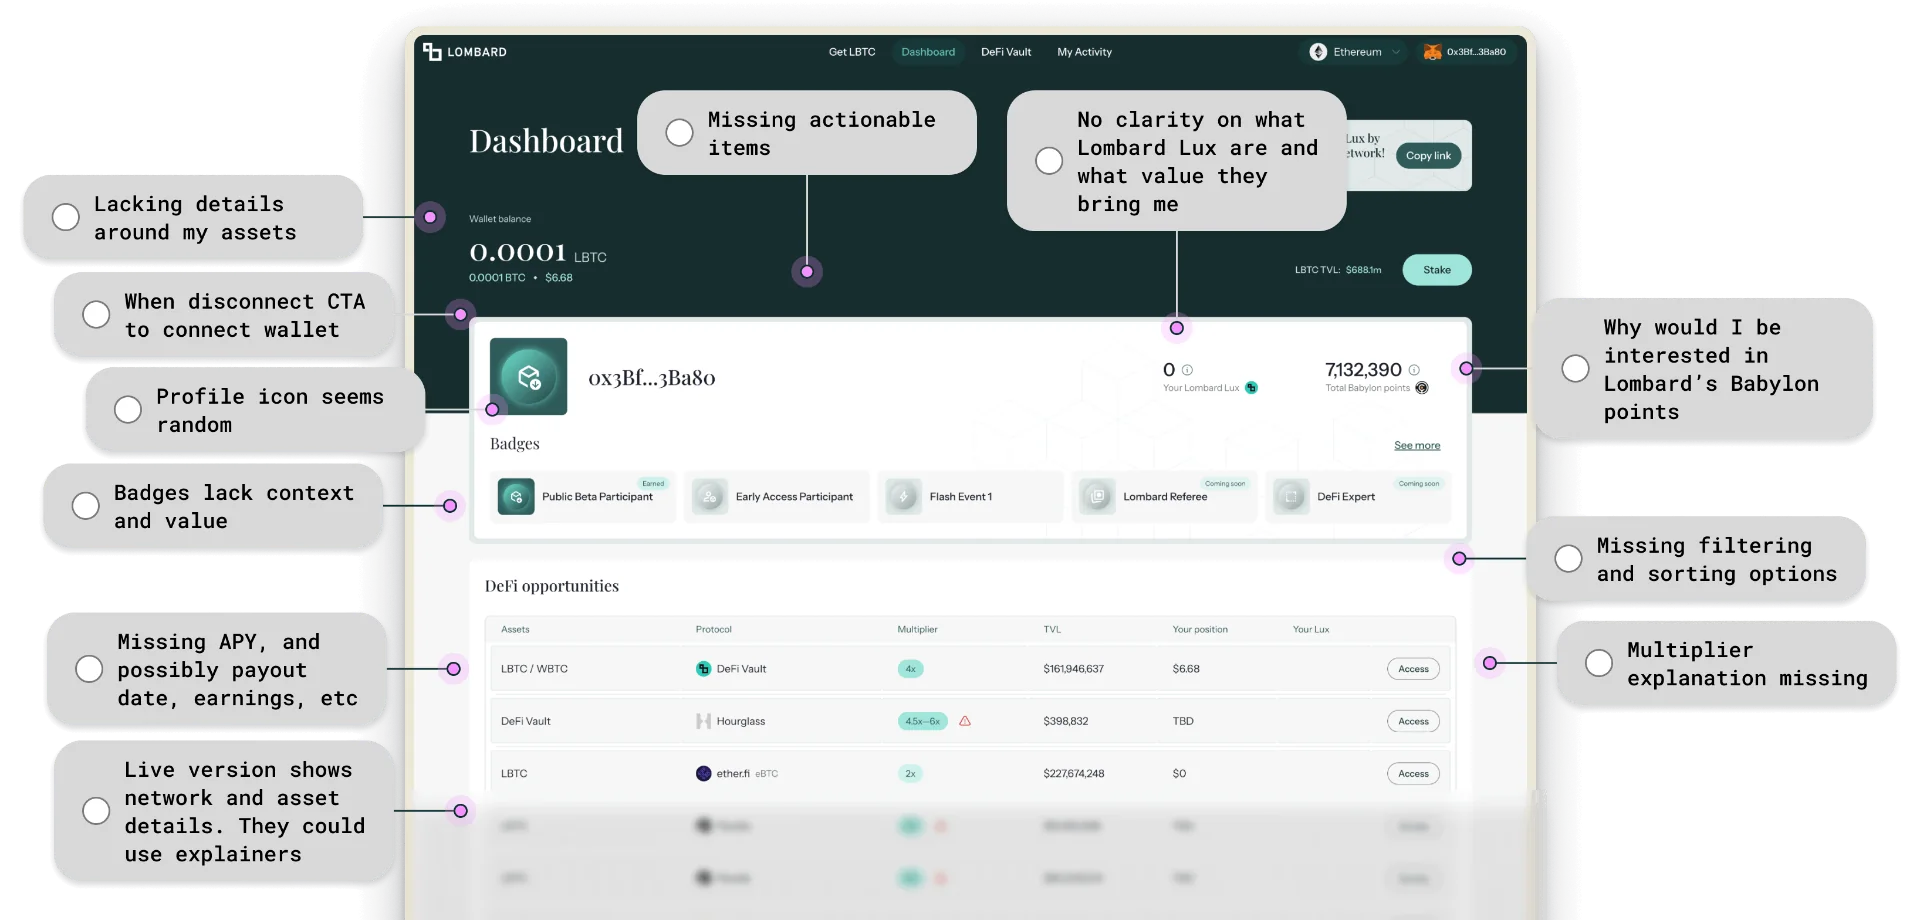The width and height of the screenshot is (1920, 920).
Task: Go to the DeFi Vault nav item
Action: click(1006, 52)
